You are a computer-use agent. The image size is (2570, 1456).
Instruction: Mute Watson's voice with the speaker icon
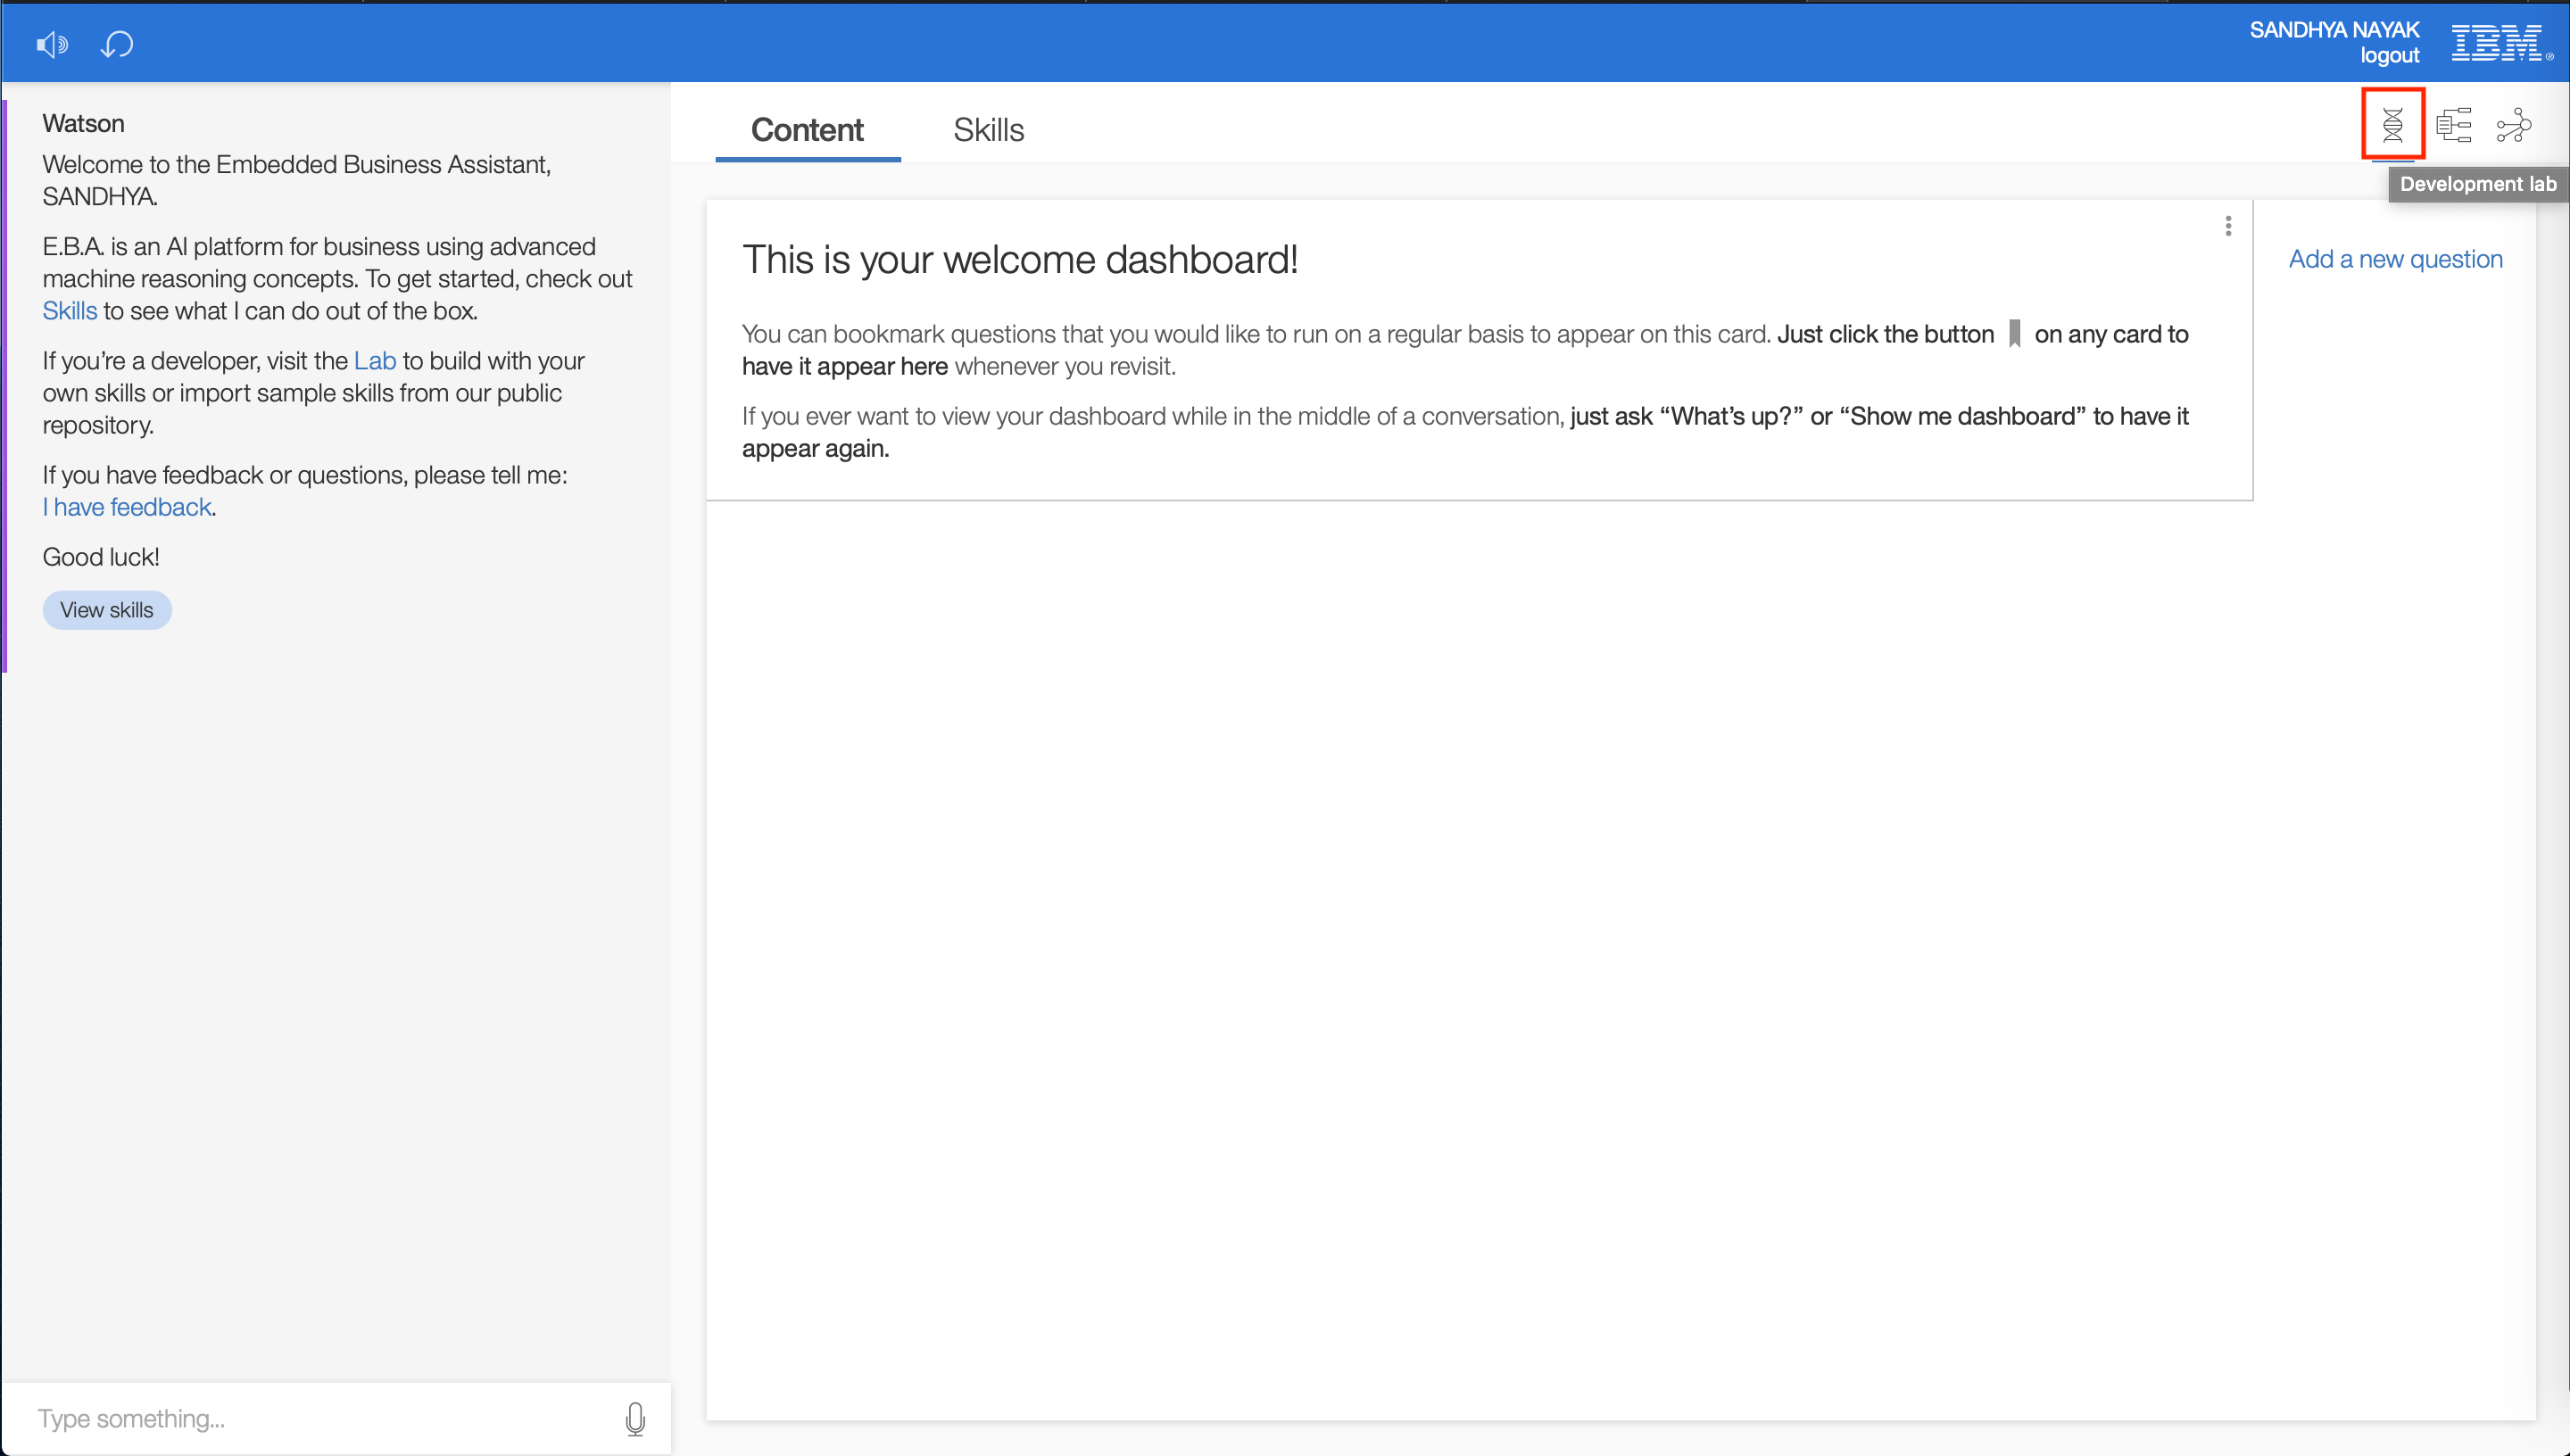point(52,44)
